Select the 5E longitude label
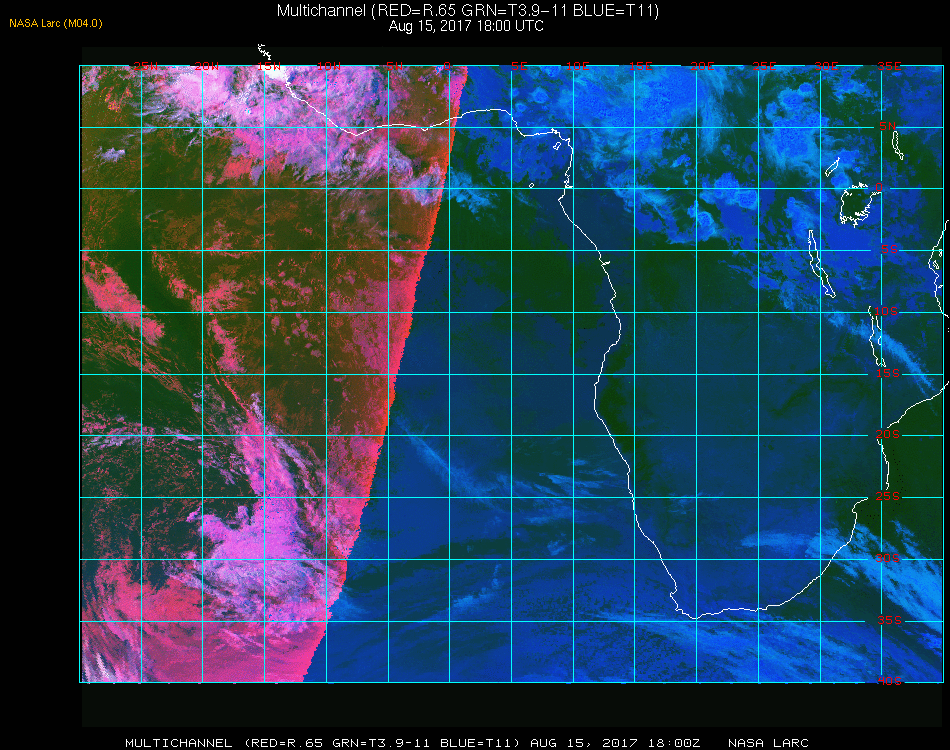 [x=519, y=66]
